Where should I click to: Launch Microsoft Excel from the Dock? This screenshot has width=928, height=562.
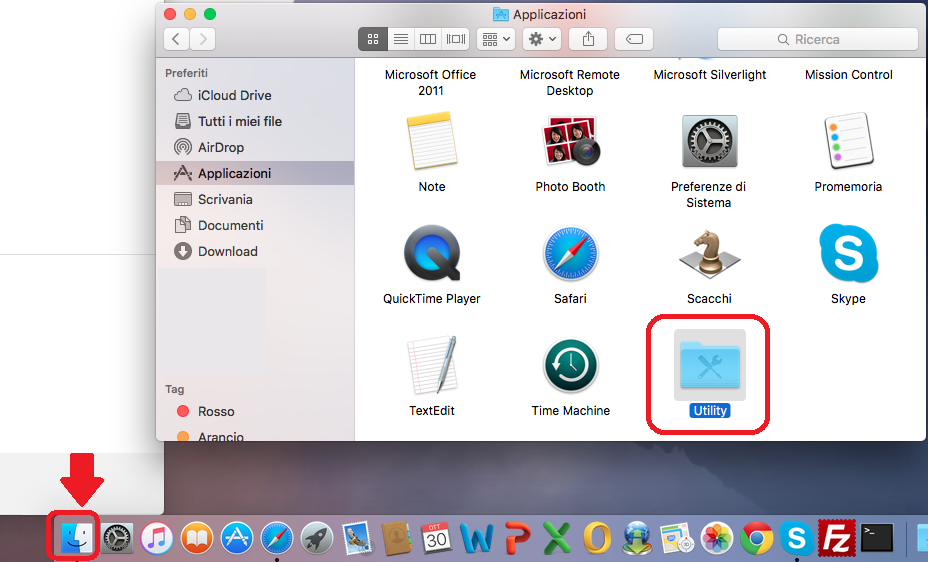coord(557,538)
